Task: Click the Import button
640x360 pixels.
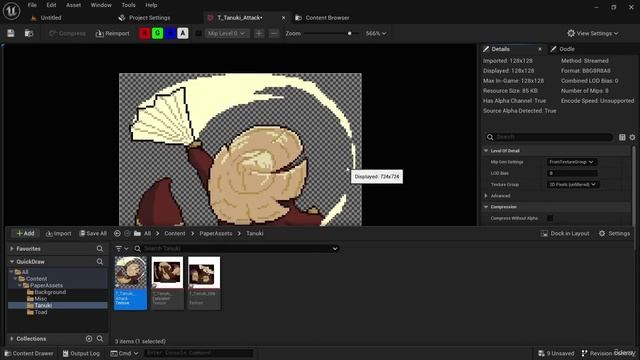Action: point(58,233)
